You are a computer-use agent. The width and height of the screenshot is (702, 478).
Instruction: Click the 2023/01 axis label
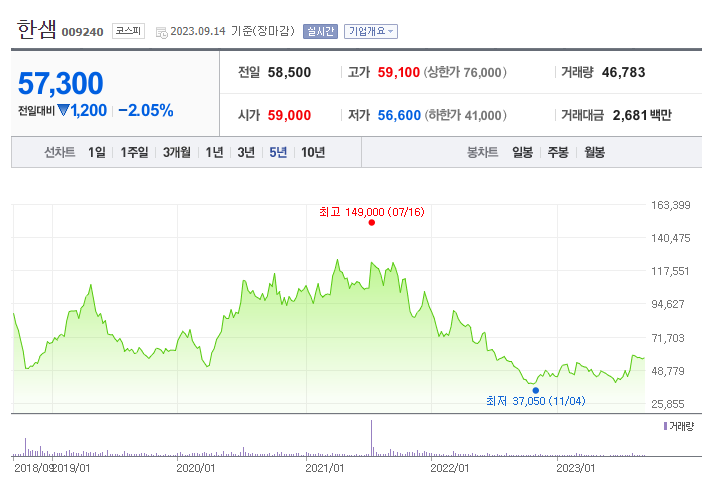tap(576, 468)
